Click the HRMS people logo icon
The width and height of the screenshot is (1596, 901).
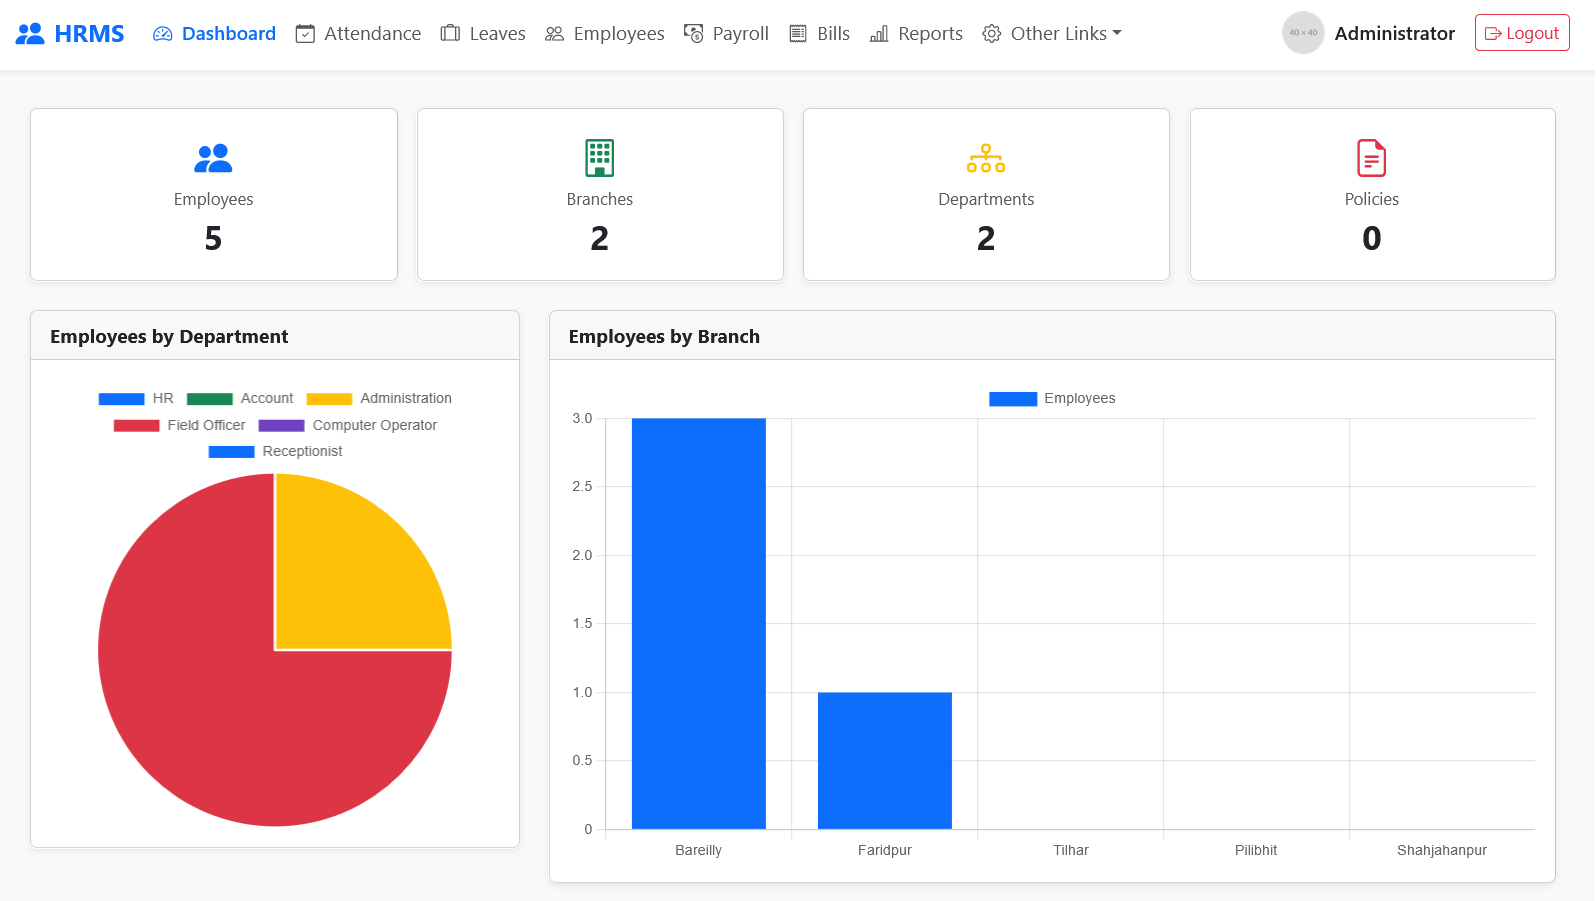(31, 34)
